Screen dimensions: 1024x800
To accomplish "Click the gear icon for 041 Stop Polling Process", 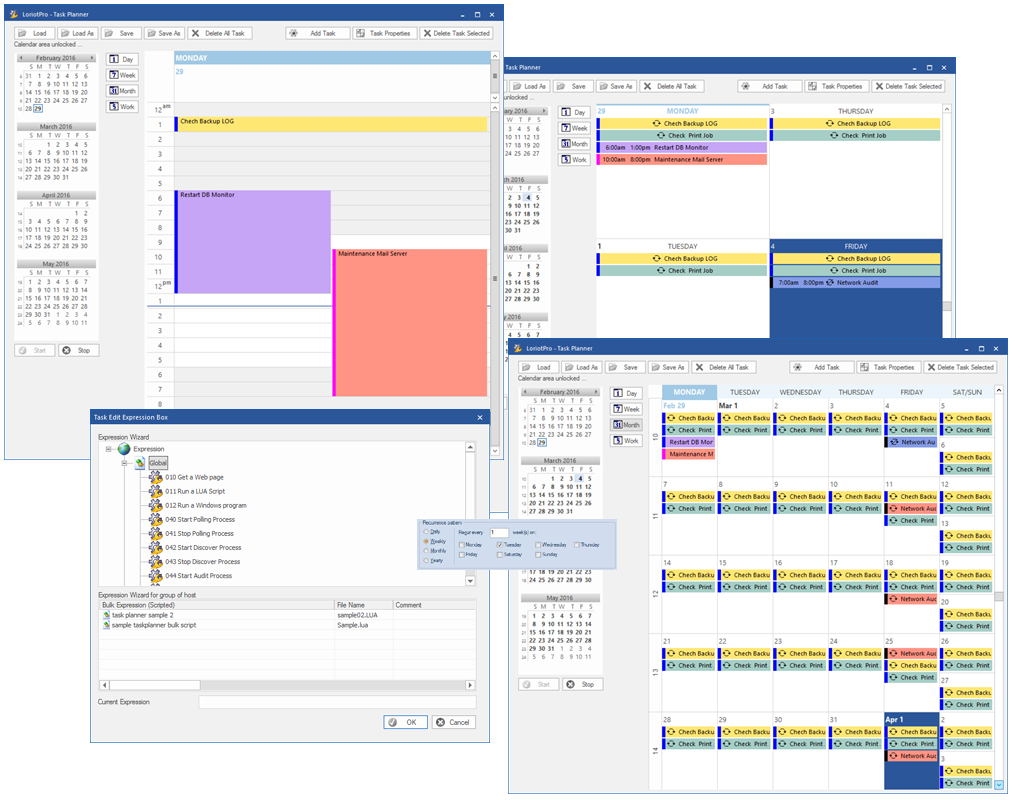I will click(x=155, y=534).
